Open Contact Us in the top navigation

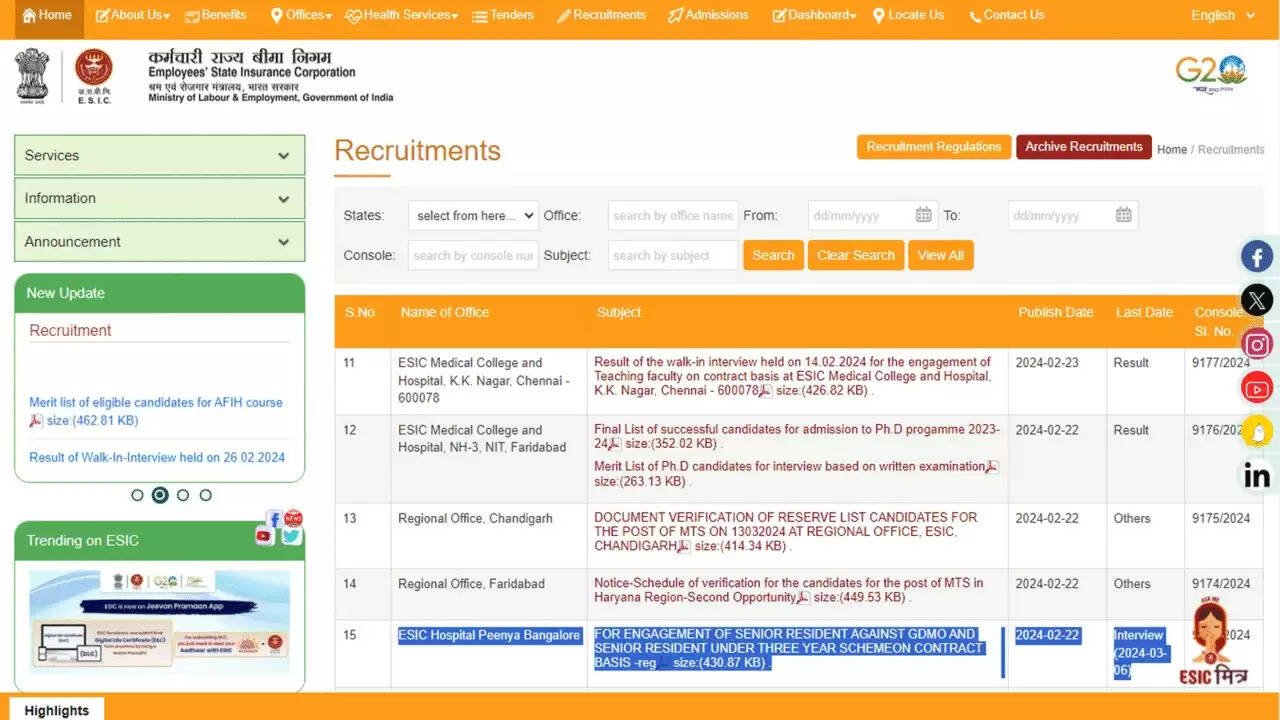click(x=1006, y=15)
